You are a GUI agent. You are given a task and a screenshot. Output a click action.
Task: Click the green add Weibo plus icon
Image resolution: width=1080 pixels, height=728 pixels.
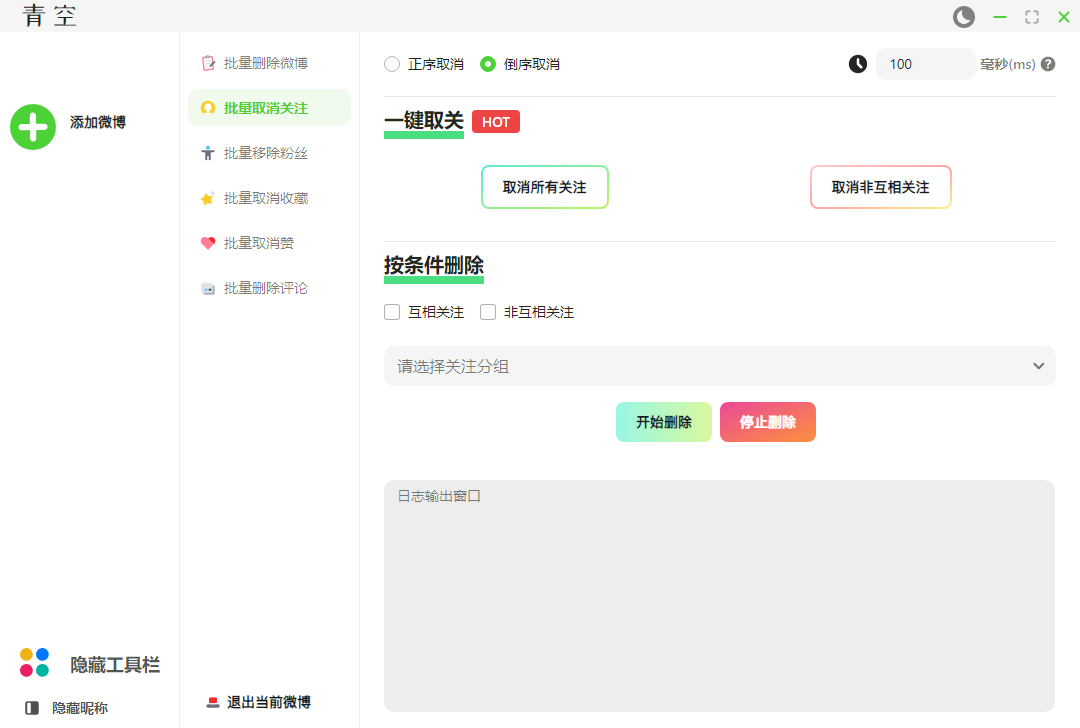[33, 127]
